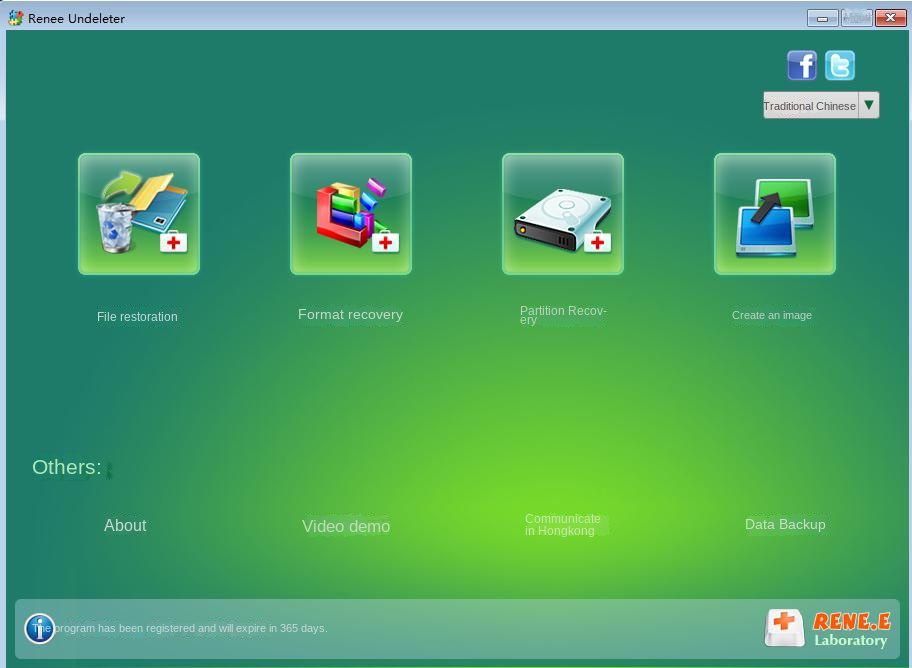Screen dimensions: 912x668
Task: Open the Video demo link
Action: [346, 527]
